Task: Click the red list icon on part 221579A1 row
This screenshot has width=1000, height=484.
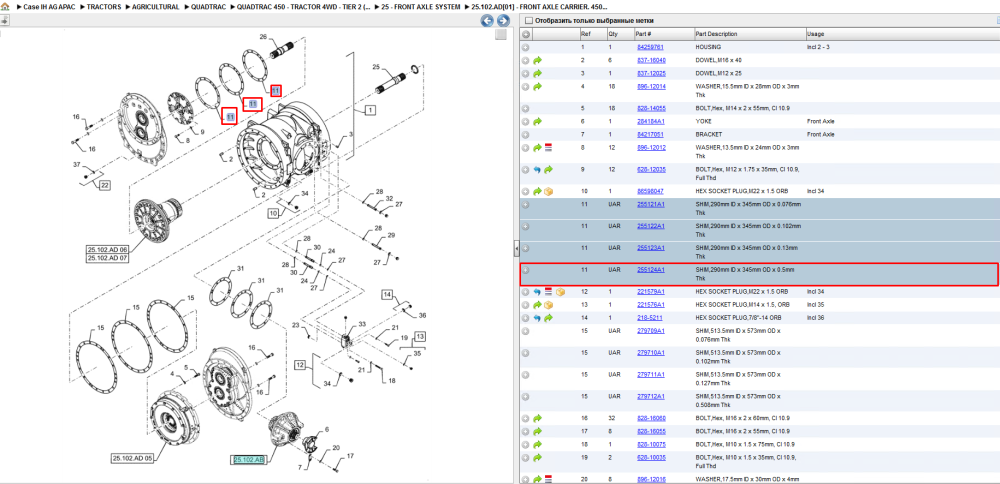Action: tap(548, 292)
